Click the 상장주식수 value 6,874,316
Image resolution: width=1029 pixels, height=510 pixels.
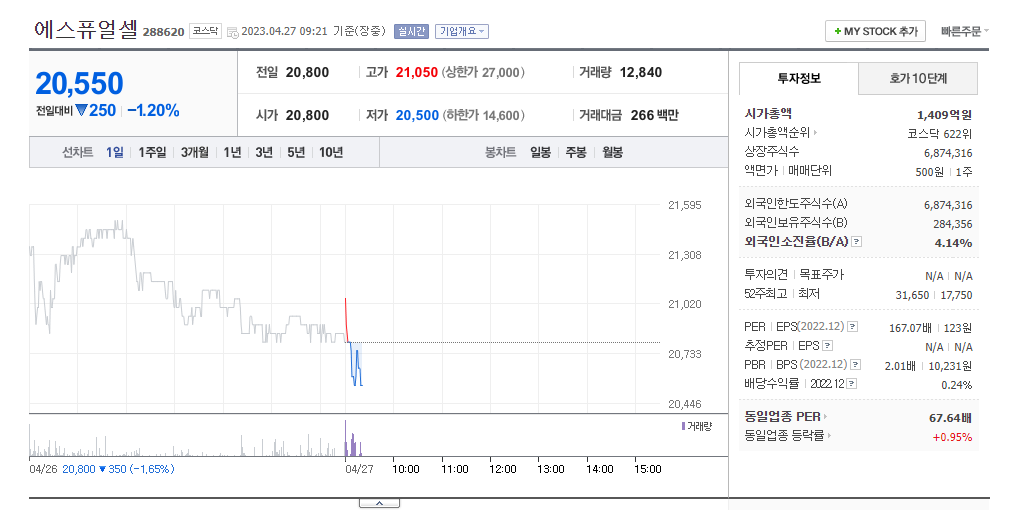(x=948, y=153)
